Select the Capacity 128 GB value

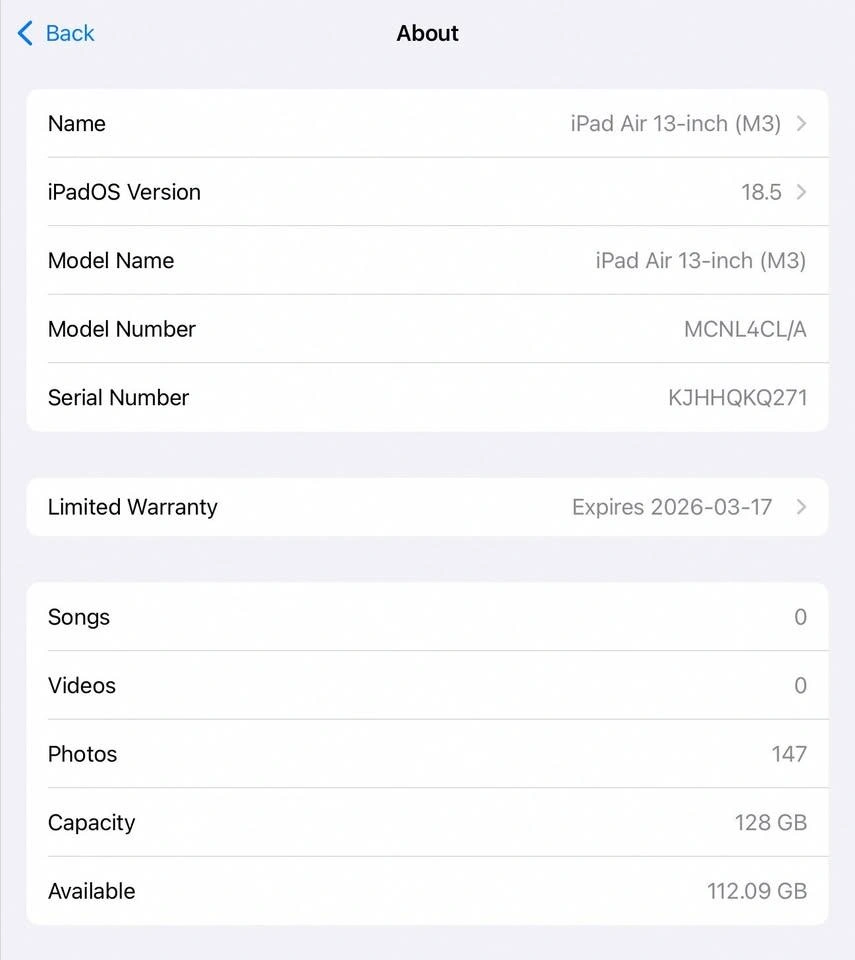pyautogui.click(x=770, y=823)
